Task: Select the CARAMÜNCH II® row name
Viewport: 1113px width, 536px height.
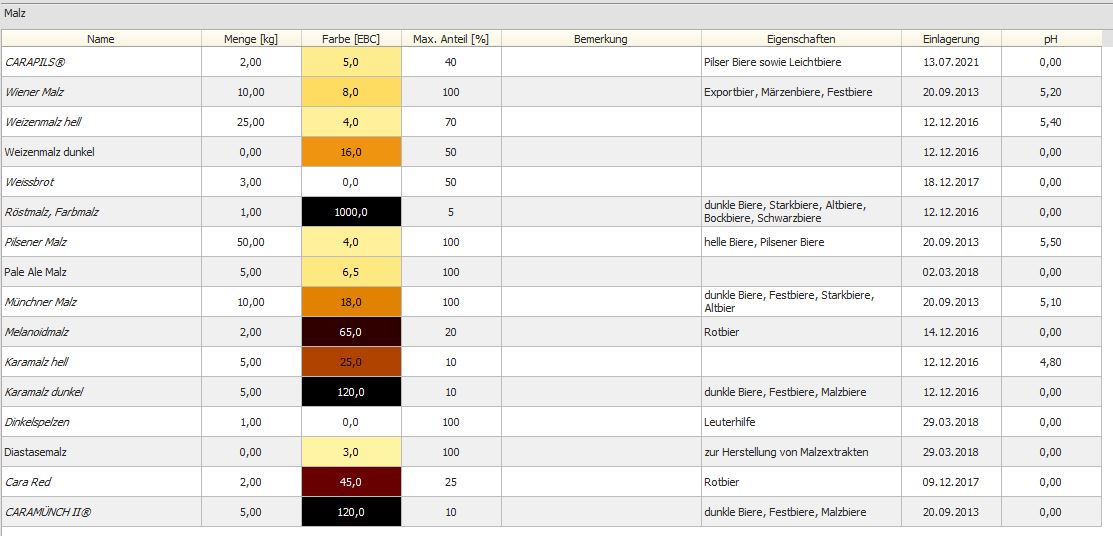Action: tap(101, 512)
